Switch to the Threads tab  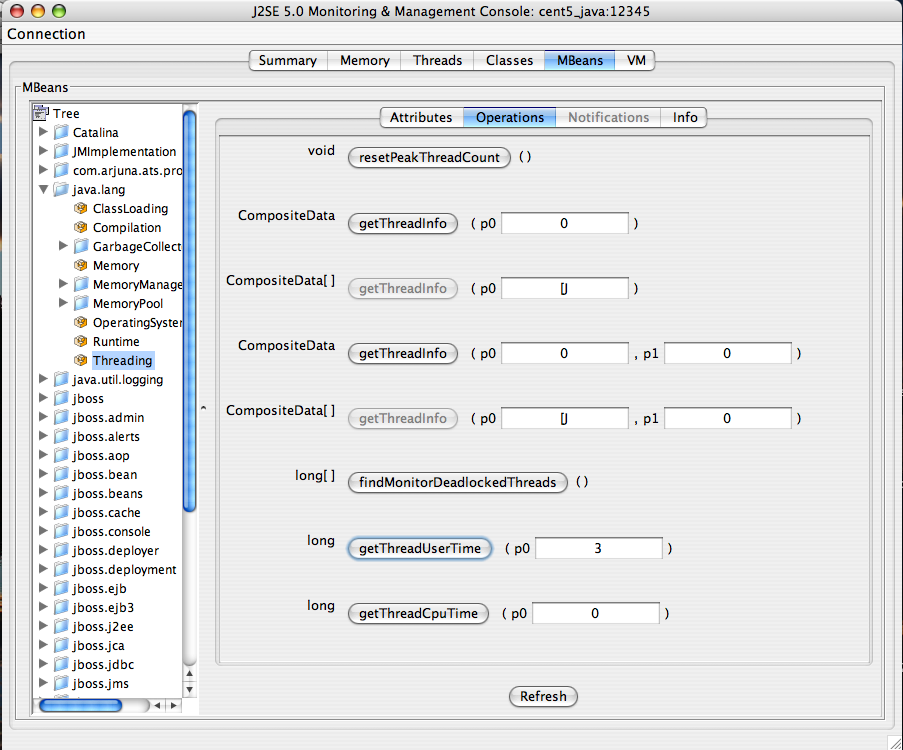point(437,60)
